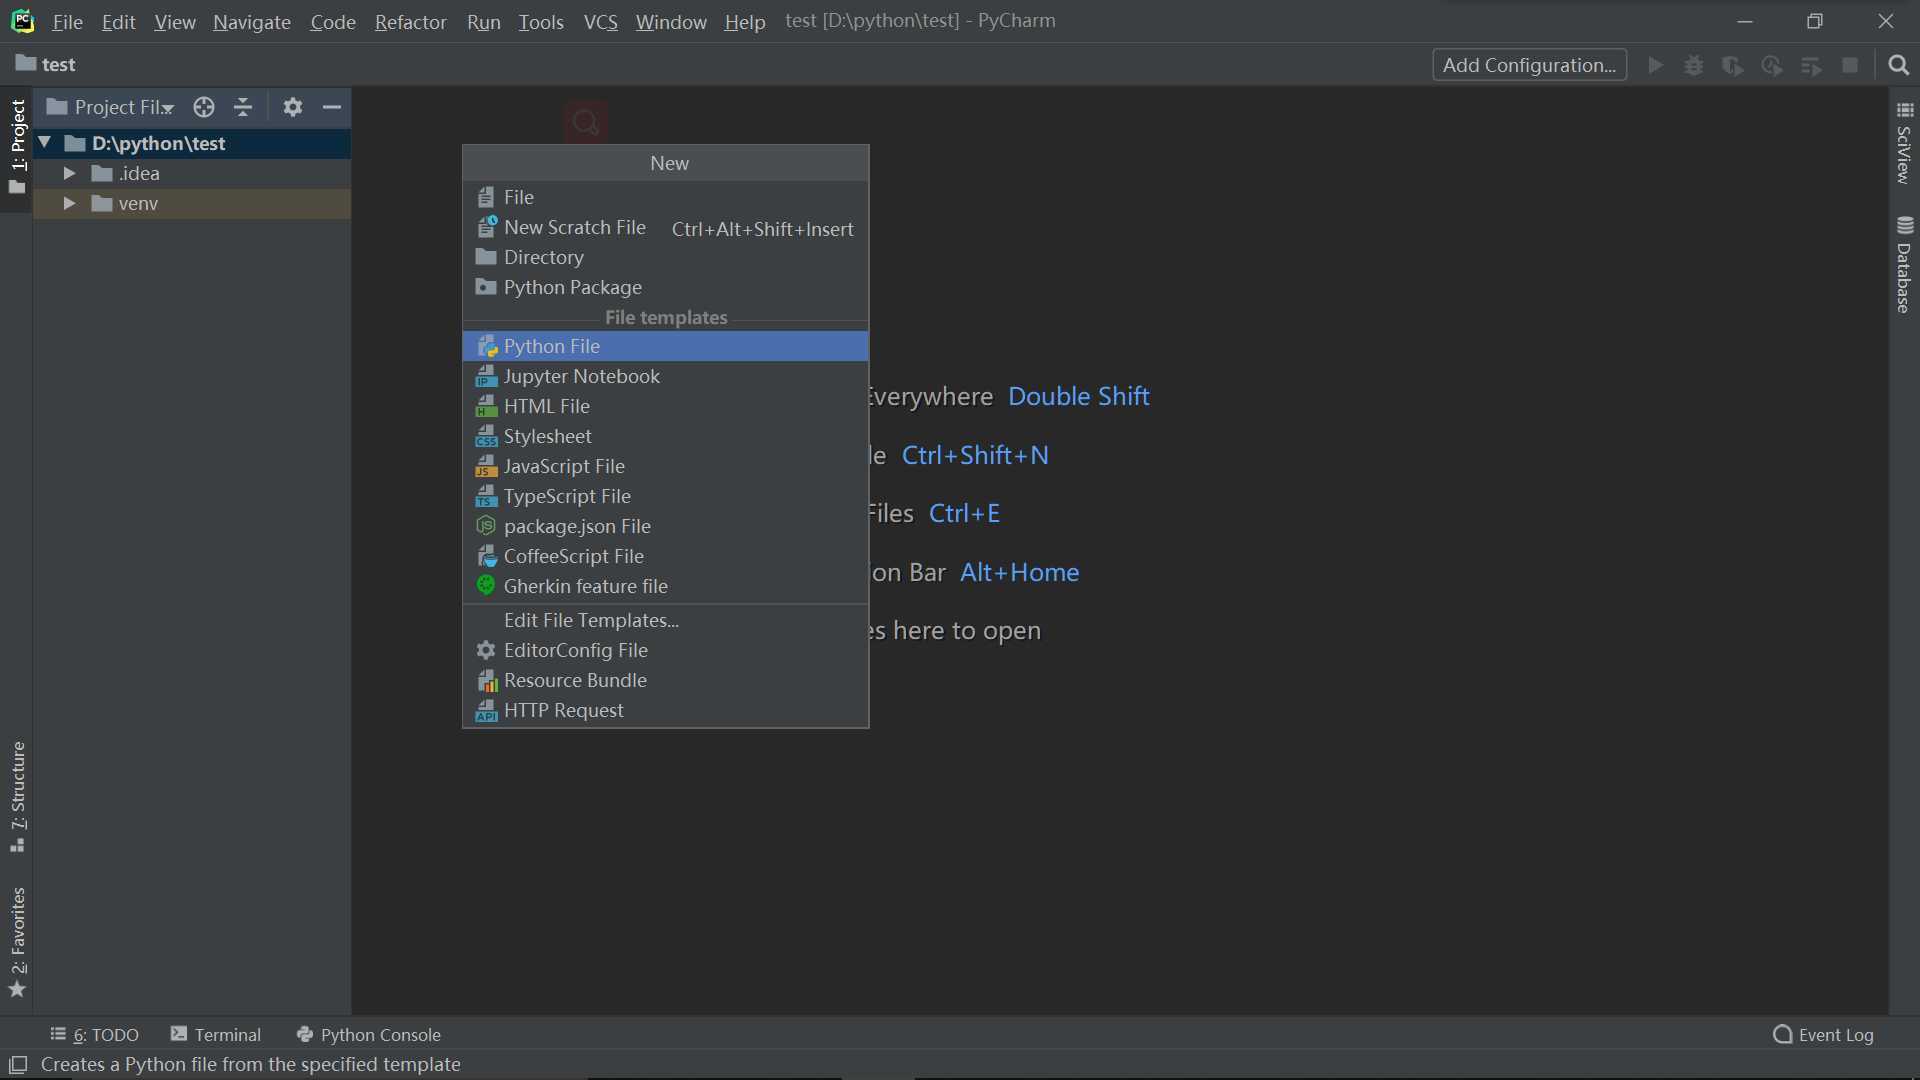Click the Concurrency Diagram run icon
The image size is (1920, 1080).
1811,65
